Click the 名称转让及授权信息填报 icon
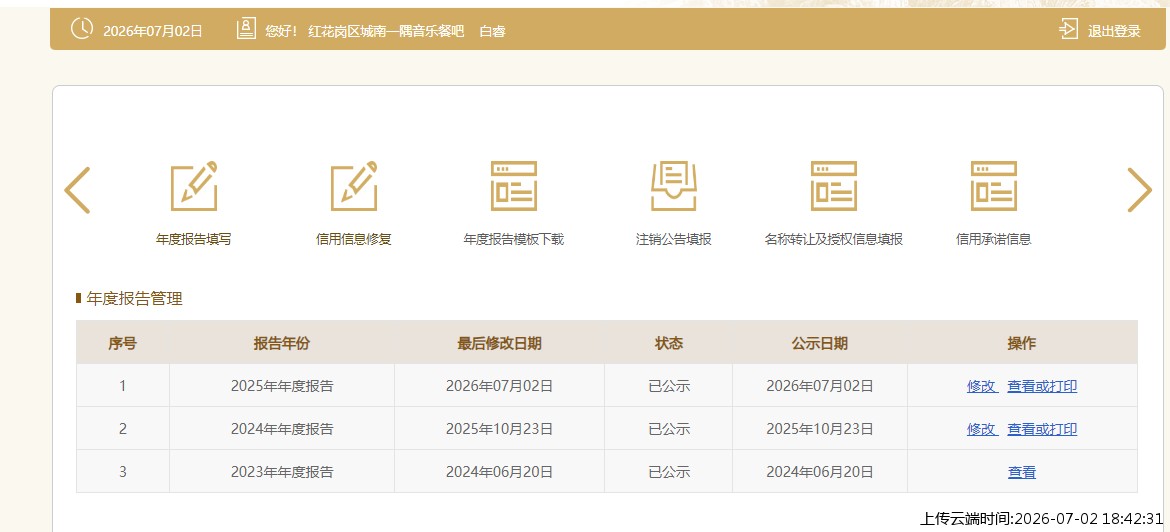 [x=833, y=186]
